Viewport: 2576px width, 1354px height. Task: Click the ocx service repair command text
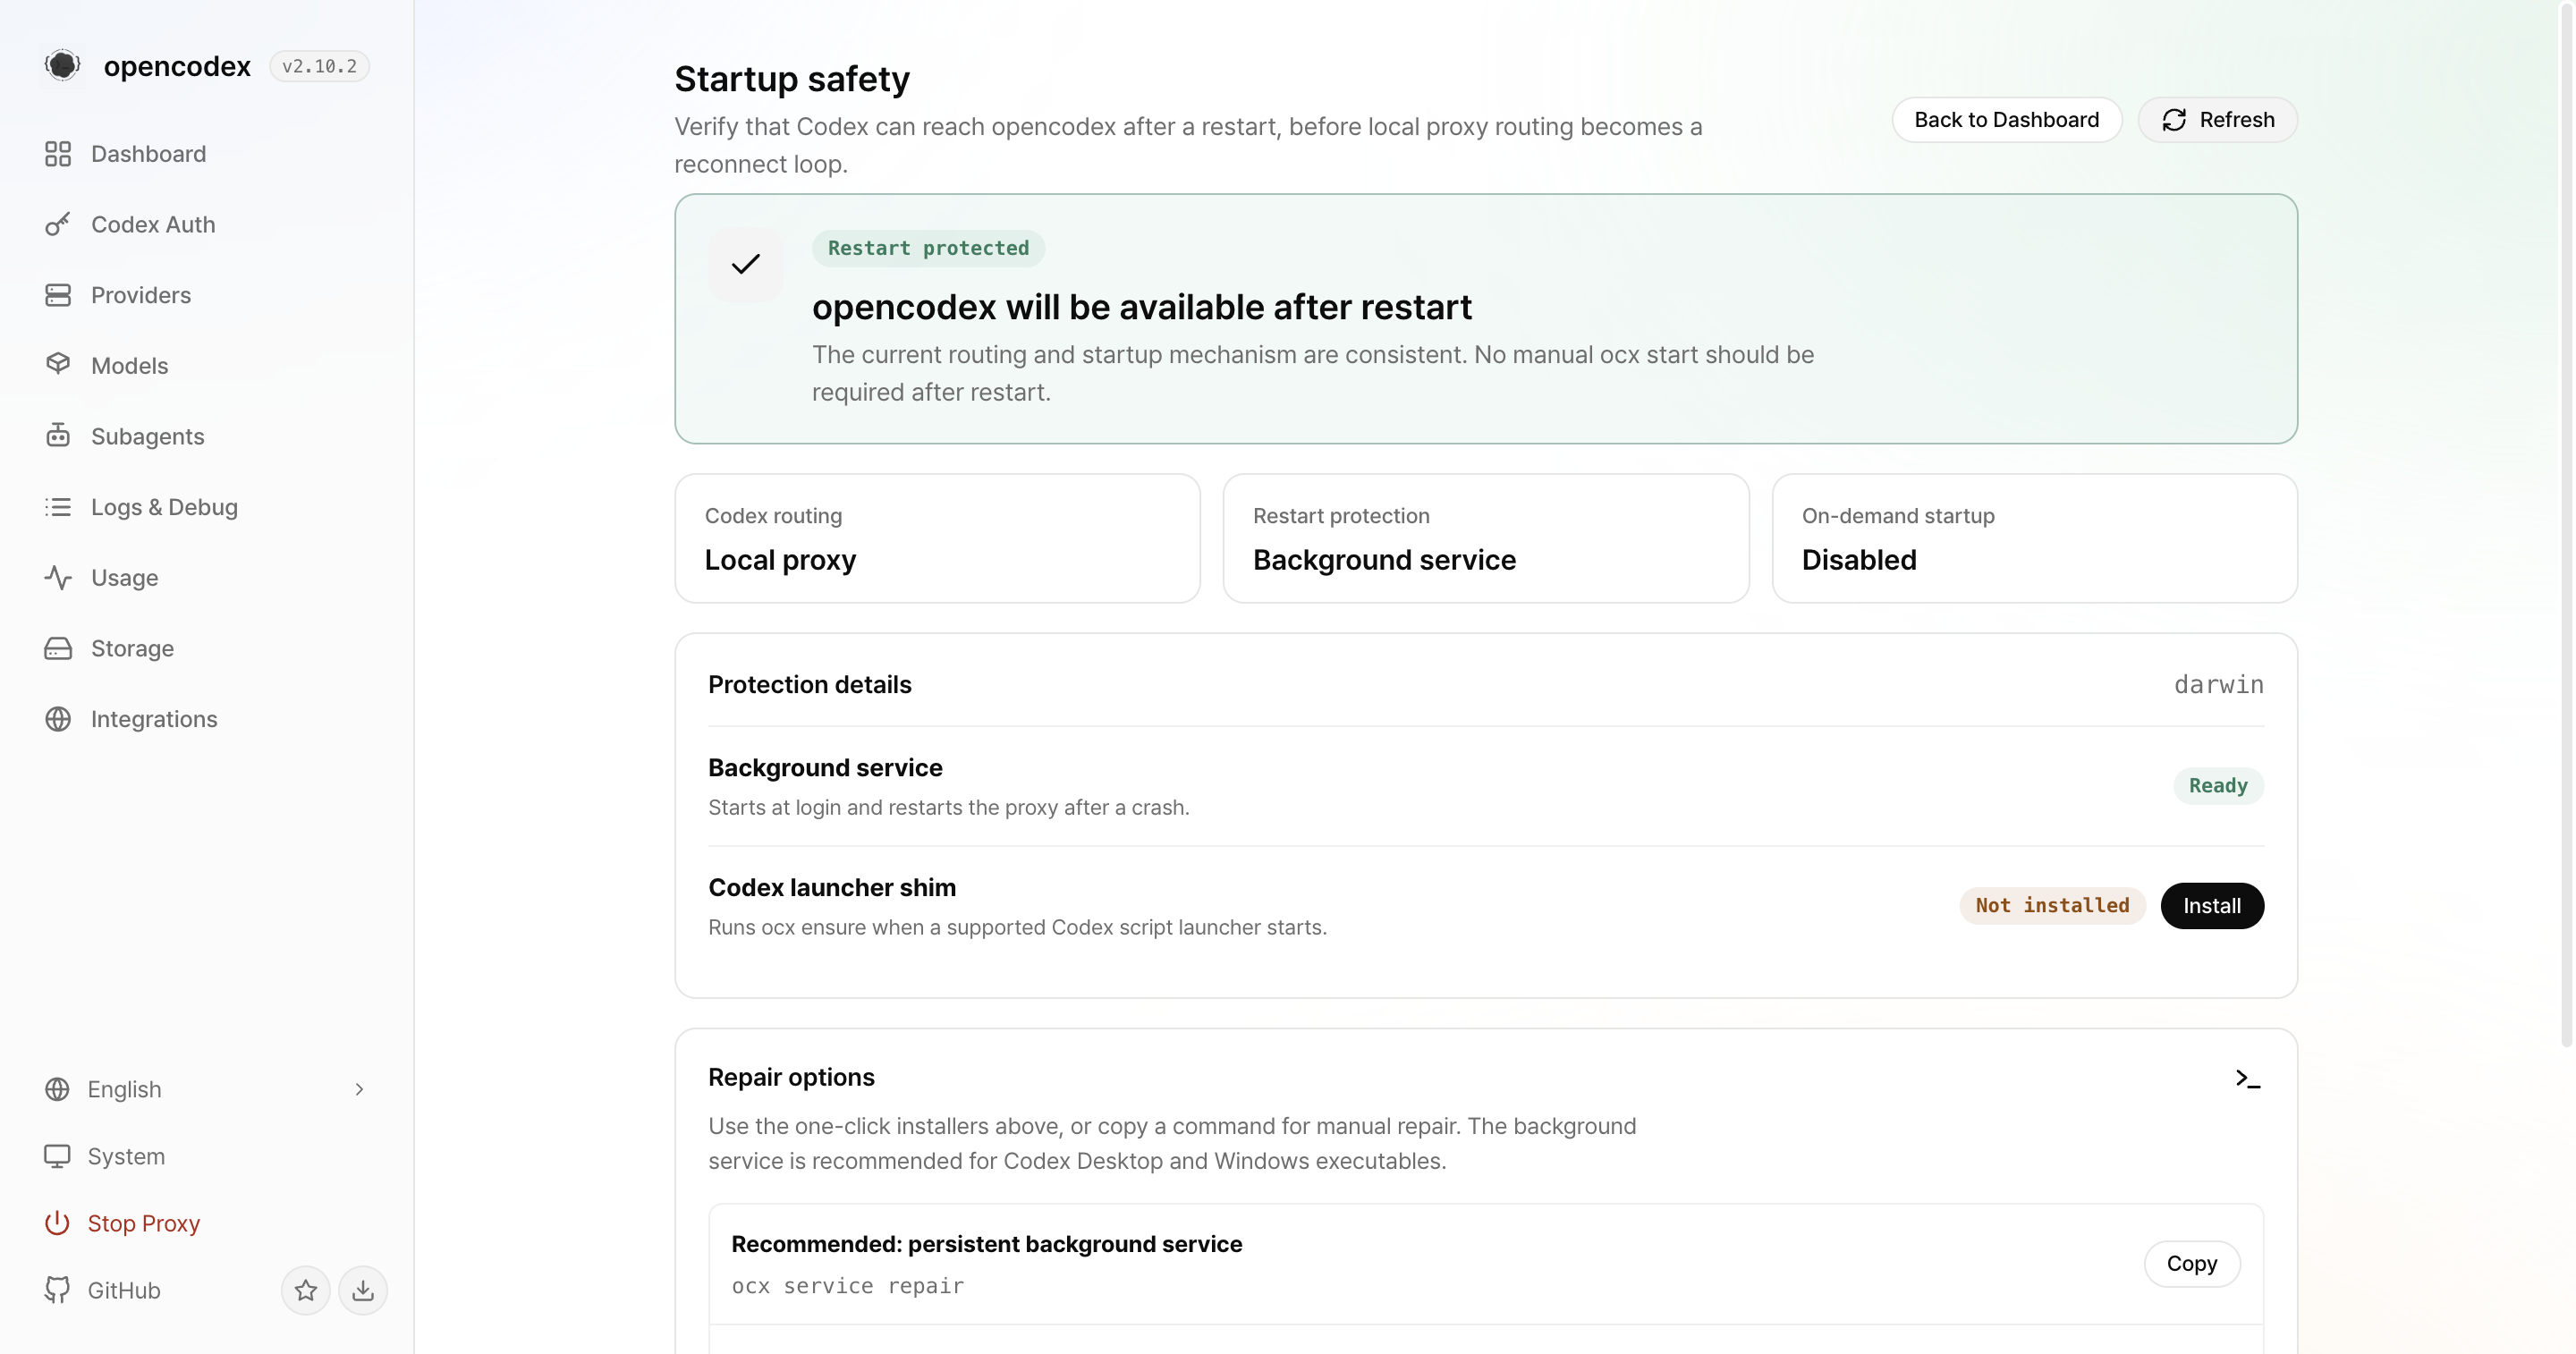point(848,1286)
